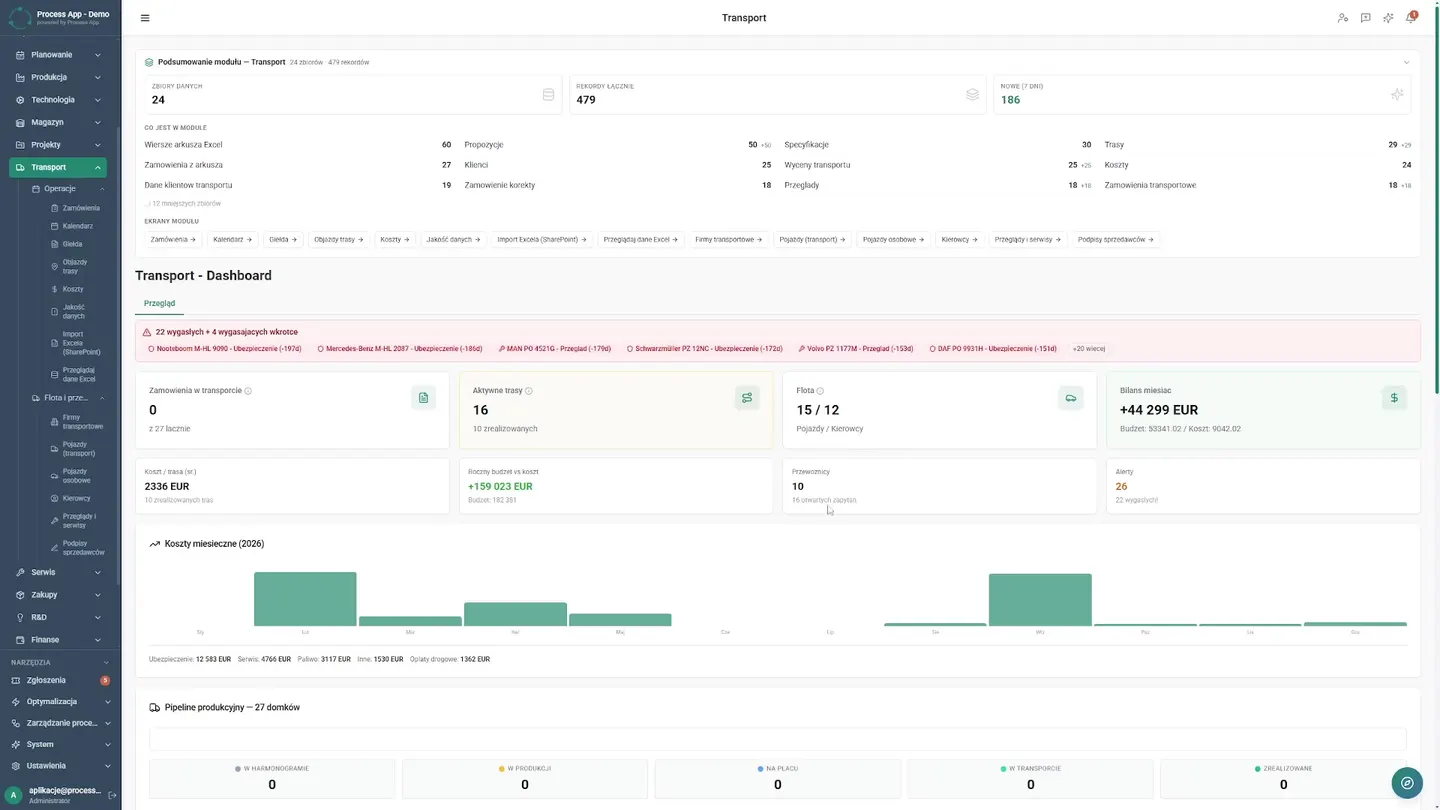Select the Przegląd tab
Image resolution: width=1440 pixels, height=810 pixels.
160,303
